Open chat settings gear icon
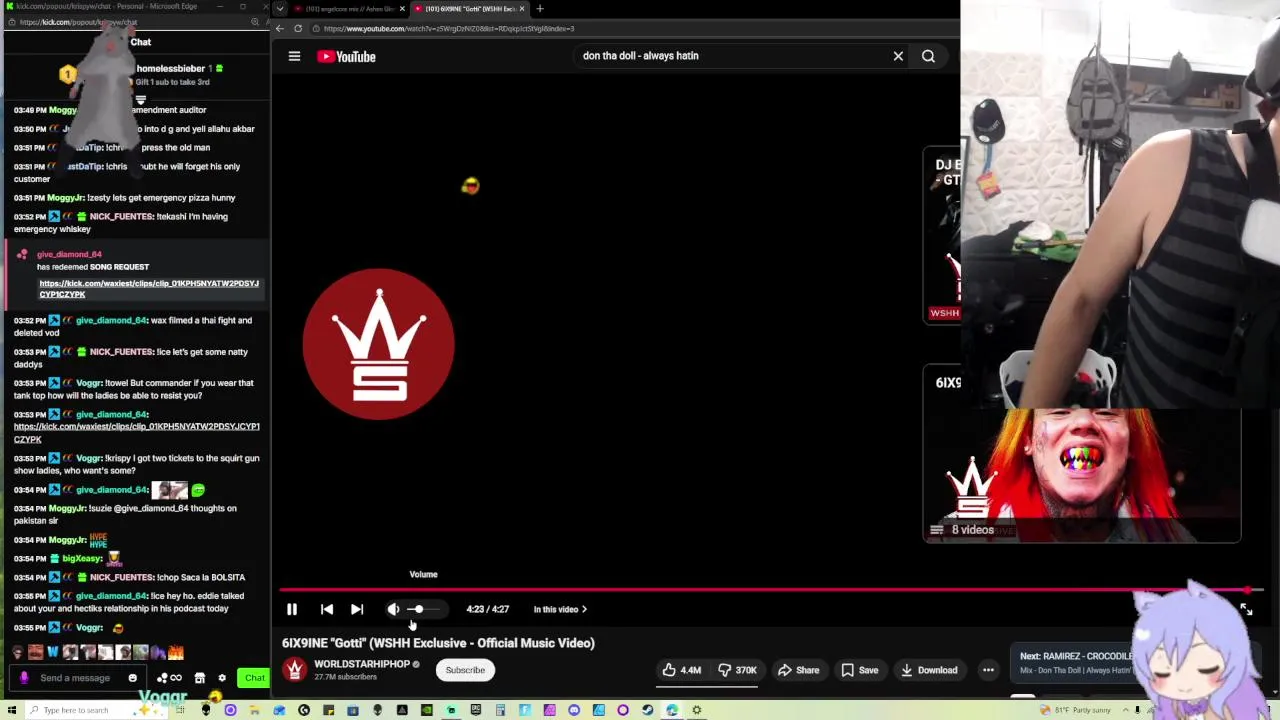Viewport: 1280px width, 720px height. tap(222, 678)
